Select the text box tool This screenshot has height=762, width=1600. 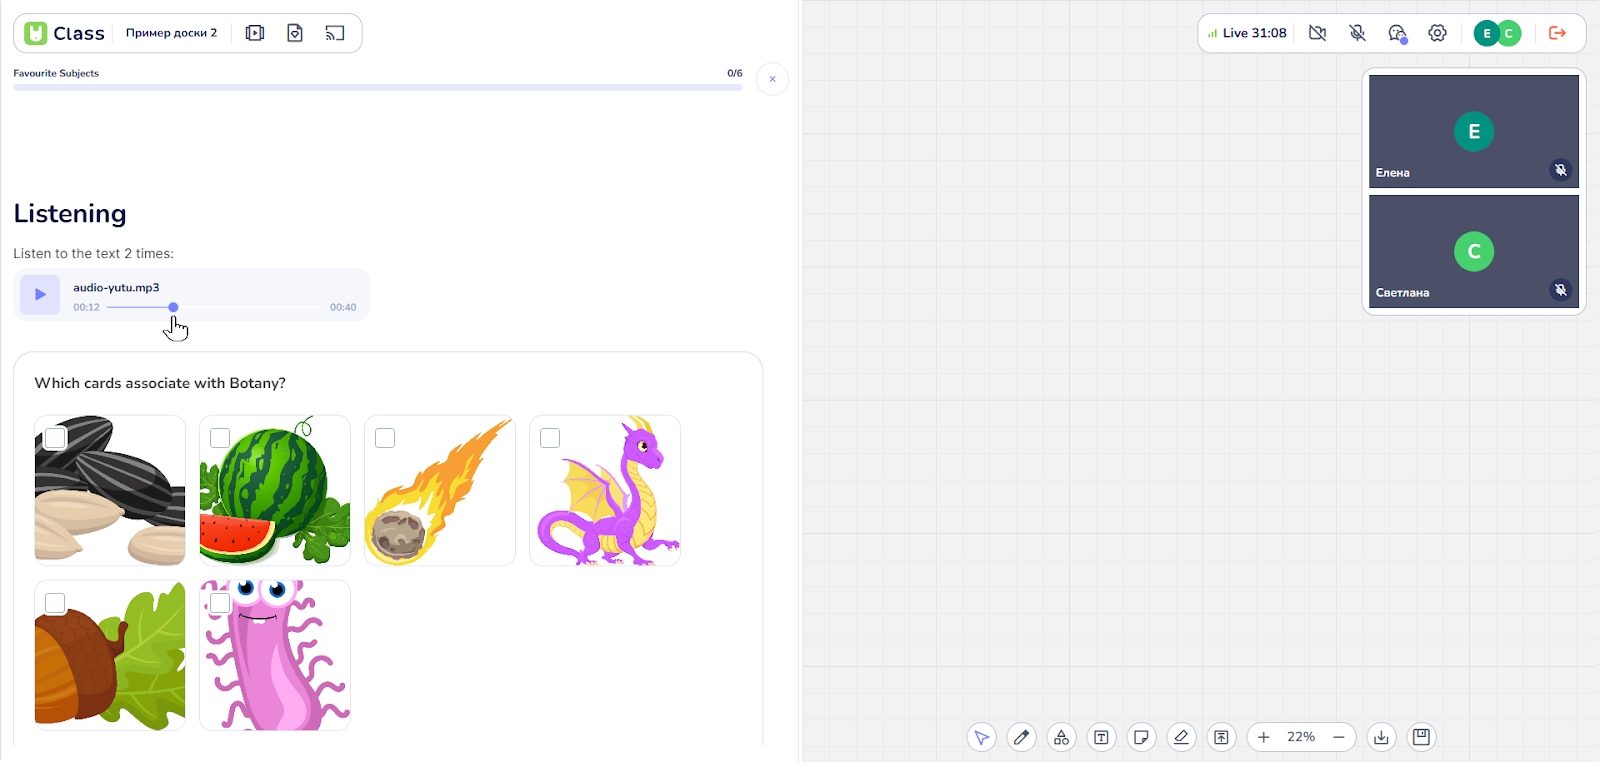pyautogui.click(x=1101, y=737)
